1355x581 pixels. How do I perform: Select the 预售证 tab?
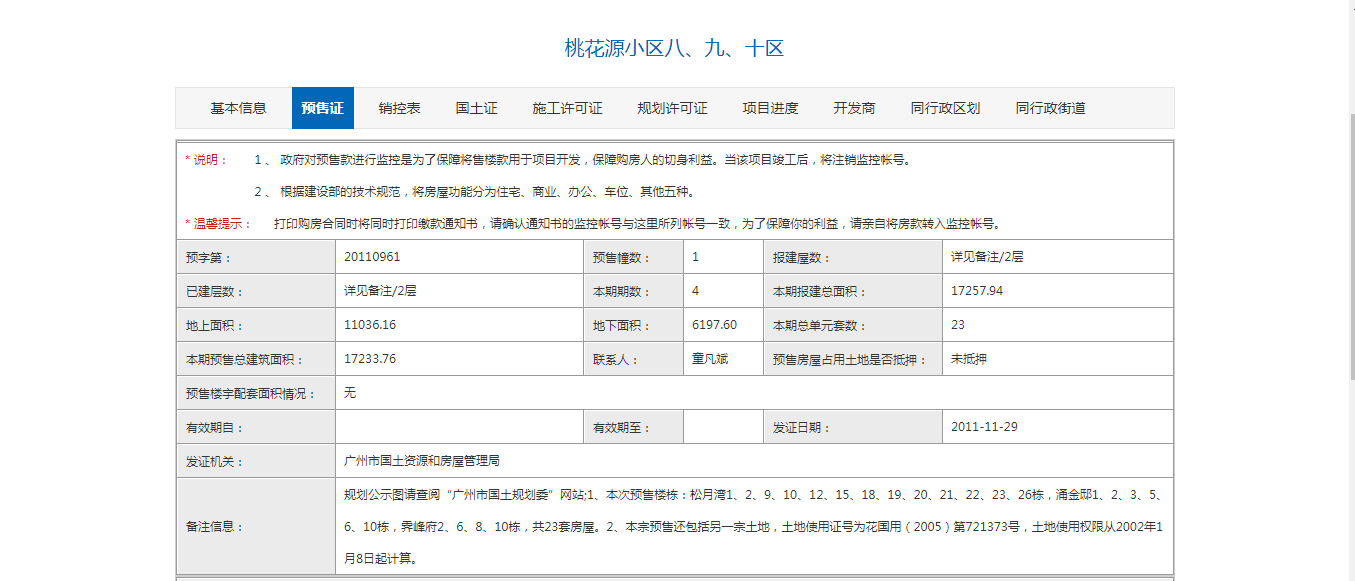tap(323, 108)
